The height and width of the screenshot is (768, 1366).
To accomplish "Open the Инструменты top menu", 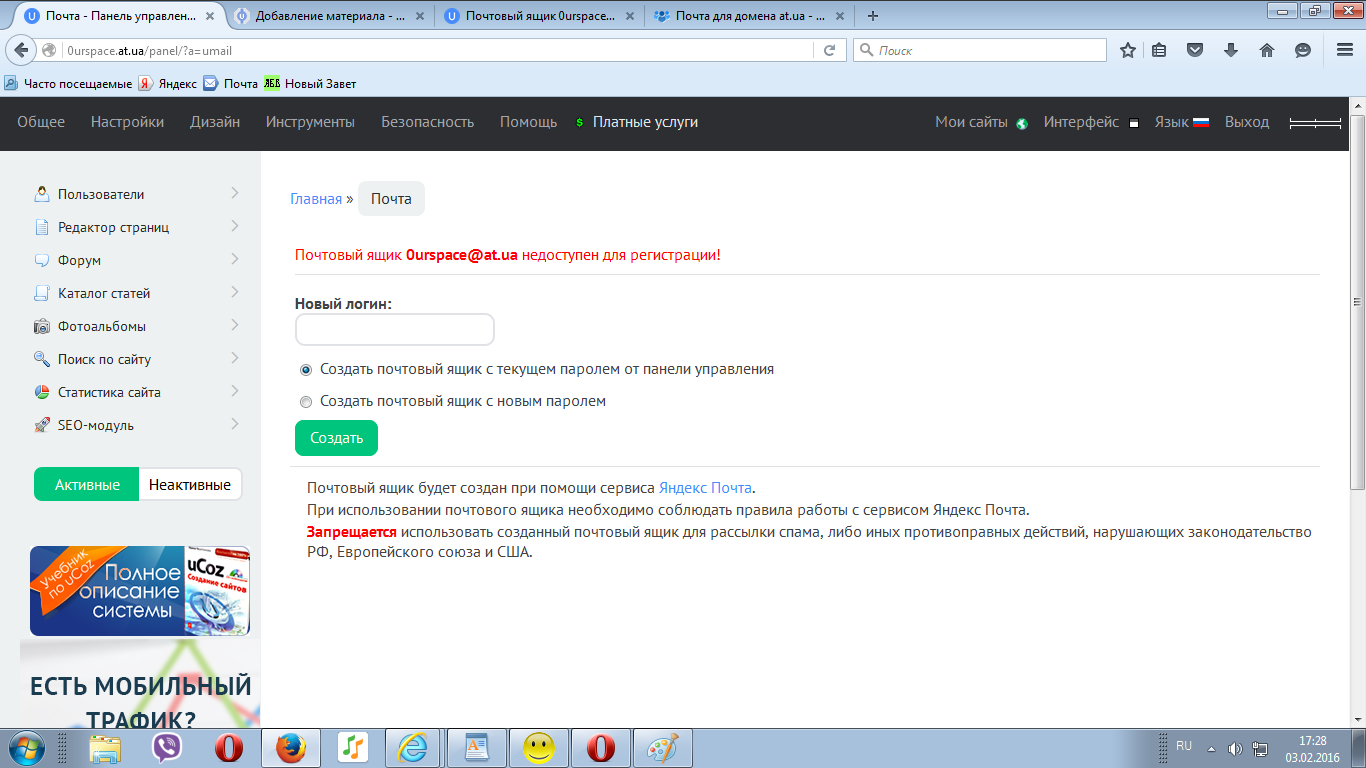I will tap(310, 122).
